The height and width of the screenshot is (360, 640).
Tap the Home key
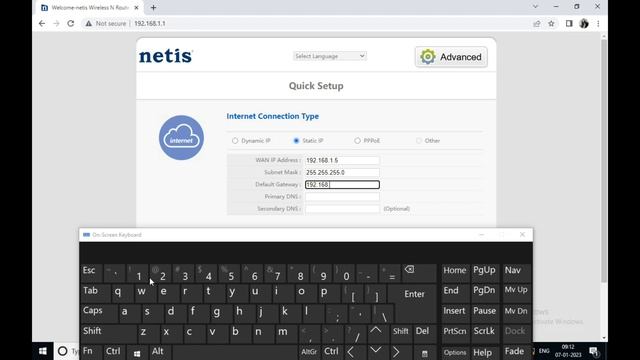pyautogui.click(x=455, y=273)
